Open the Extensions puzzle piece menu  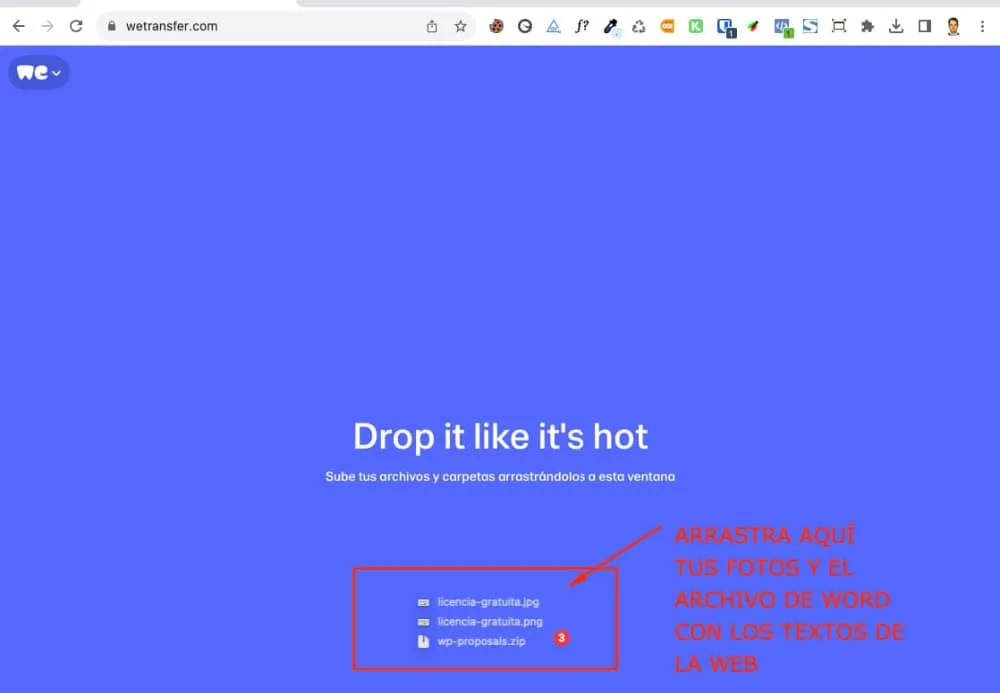tap(867, 26)
